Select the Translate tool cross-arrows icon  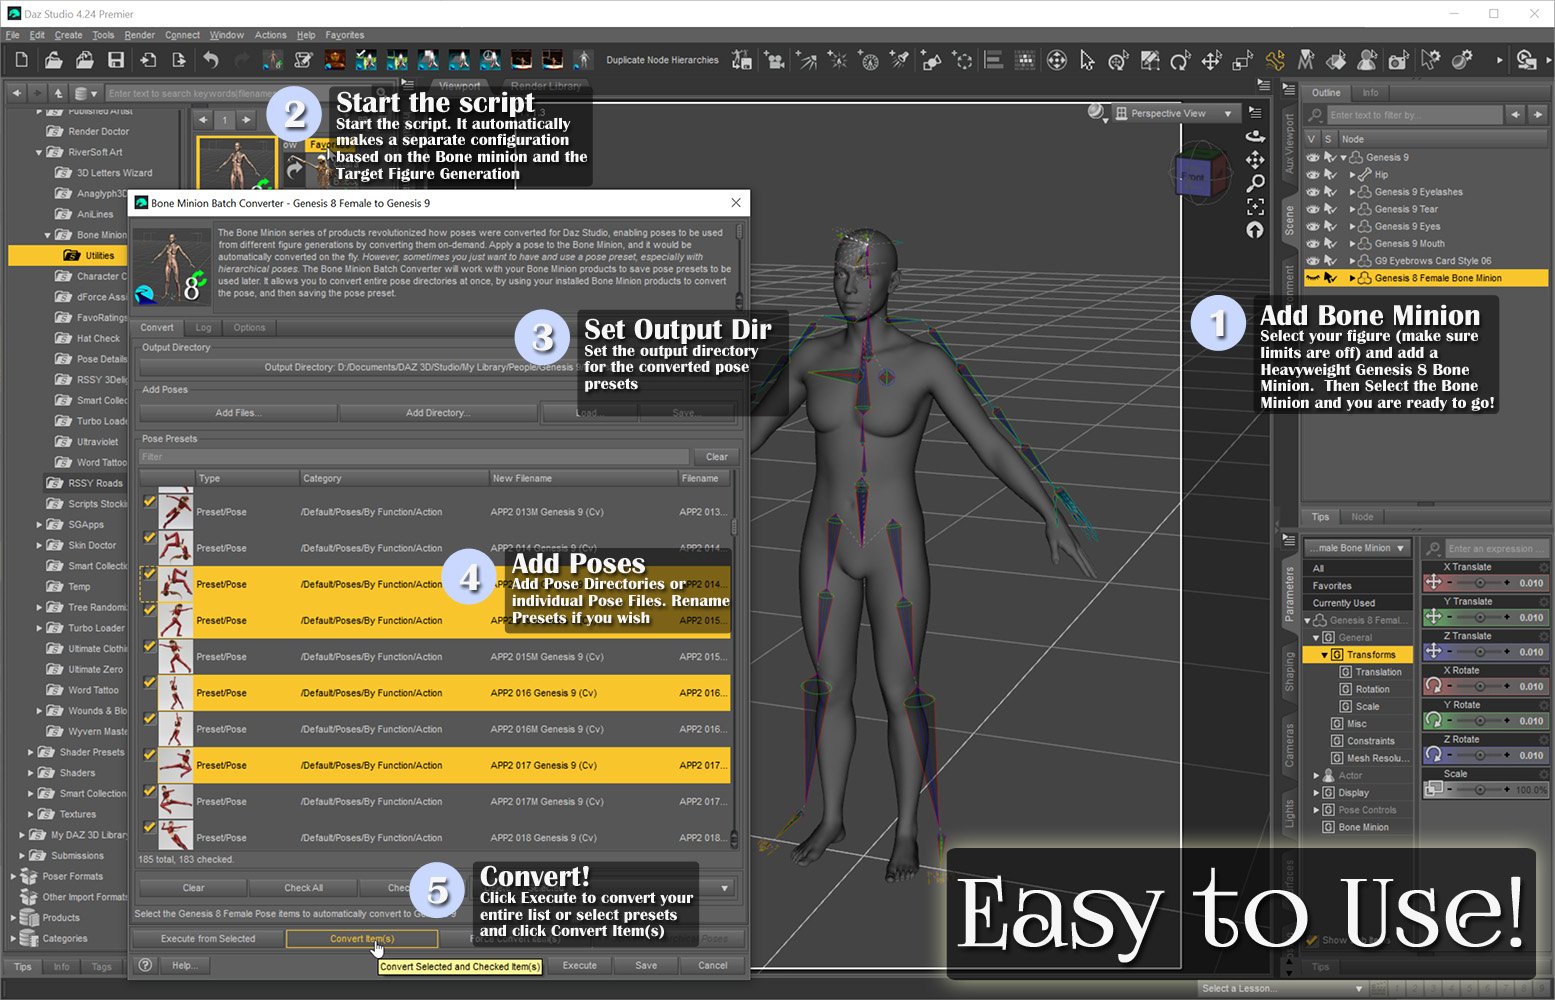(x=1211, y=61)
